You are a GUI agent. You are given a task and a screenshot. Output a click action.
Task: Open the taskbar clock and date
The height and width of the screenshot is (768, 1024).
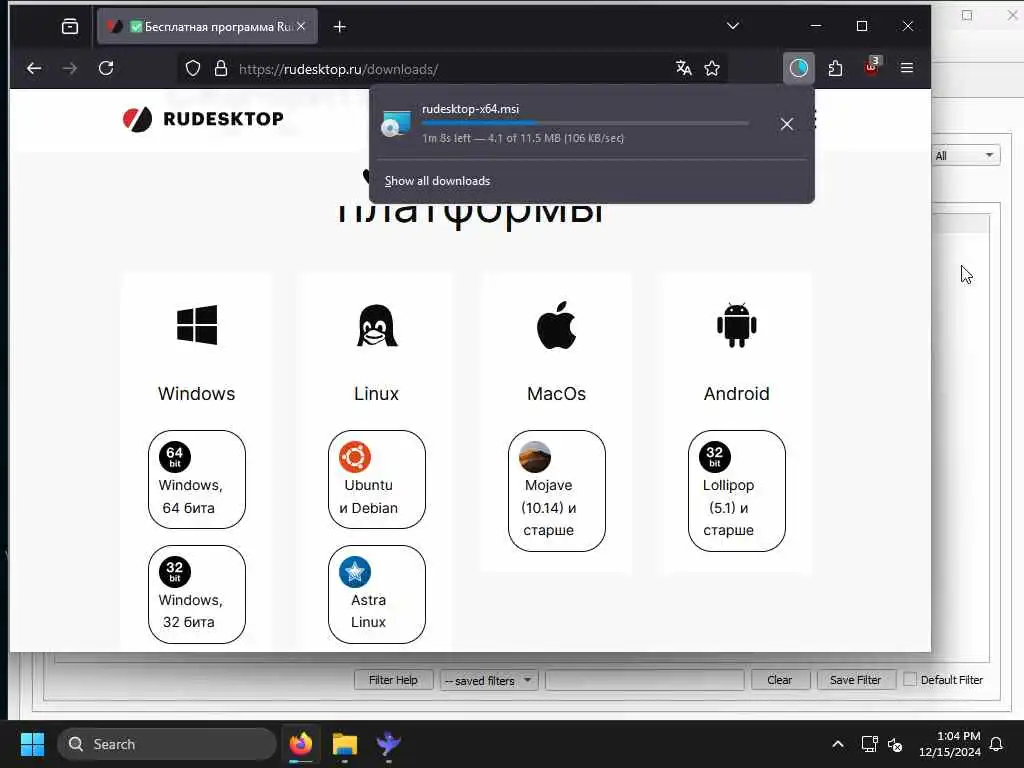tap(950, 744)
